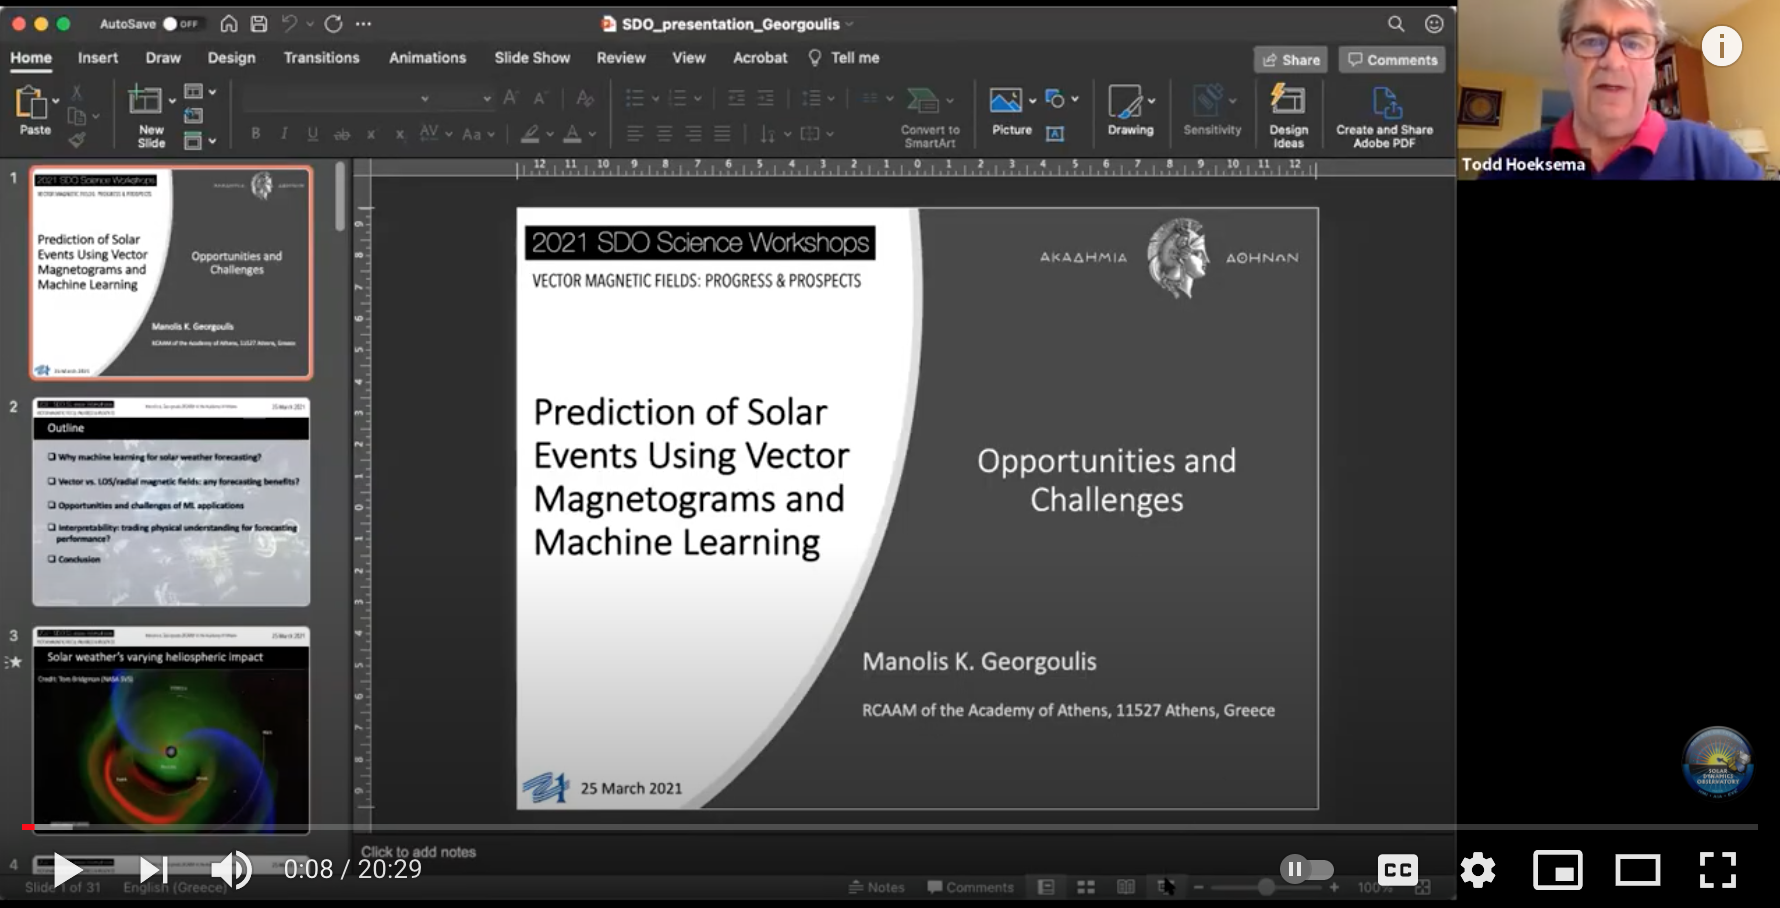Viewport: 1780px width, 908px height.
Task: Click the Paste clipboard icon
Action: pyautogui.click(x=31, y=103)
